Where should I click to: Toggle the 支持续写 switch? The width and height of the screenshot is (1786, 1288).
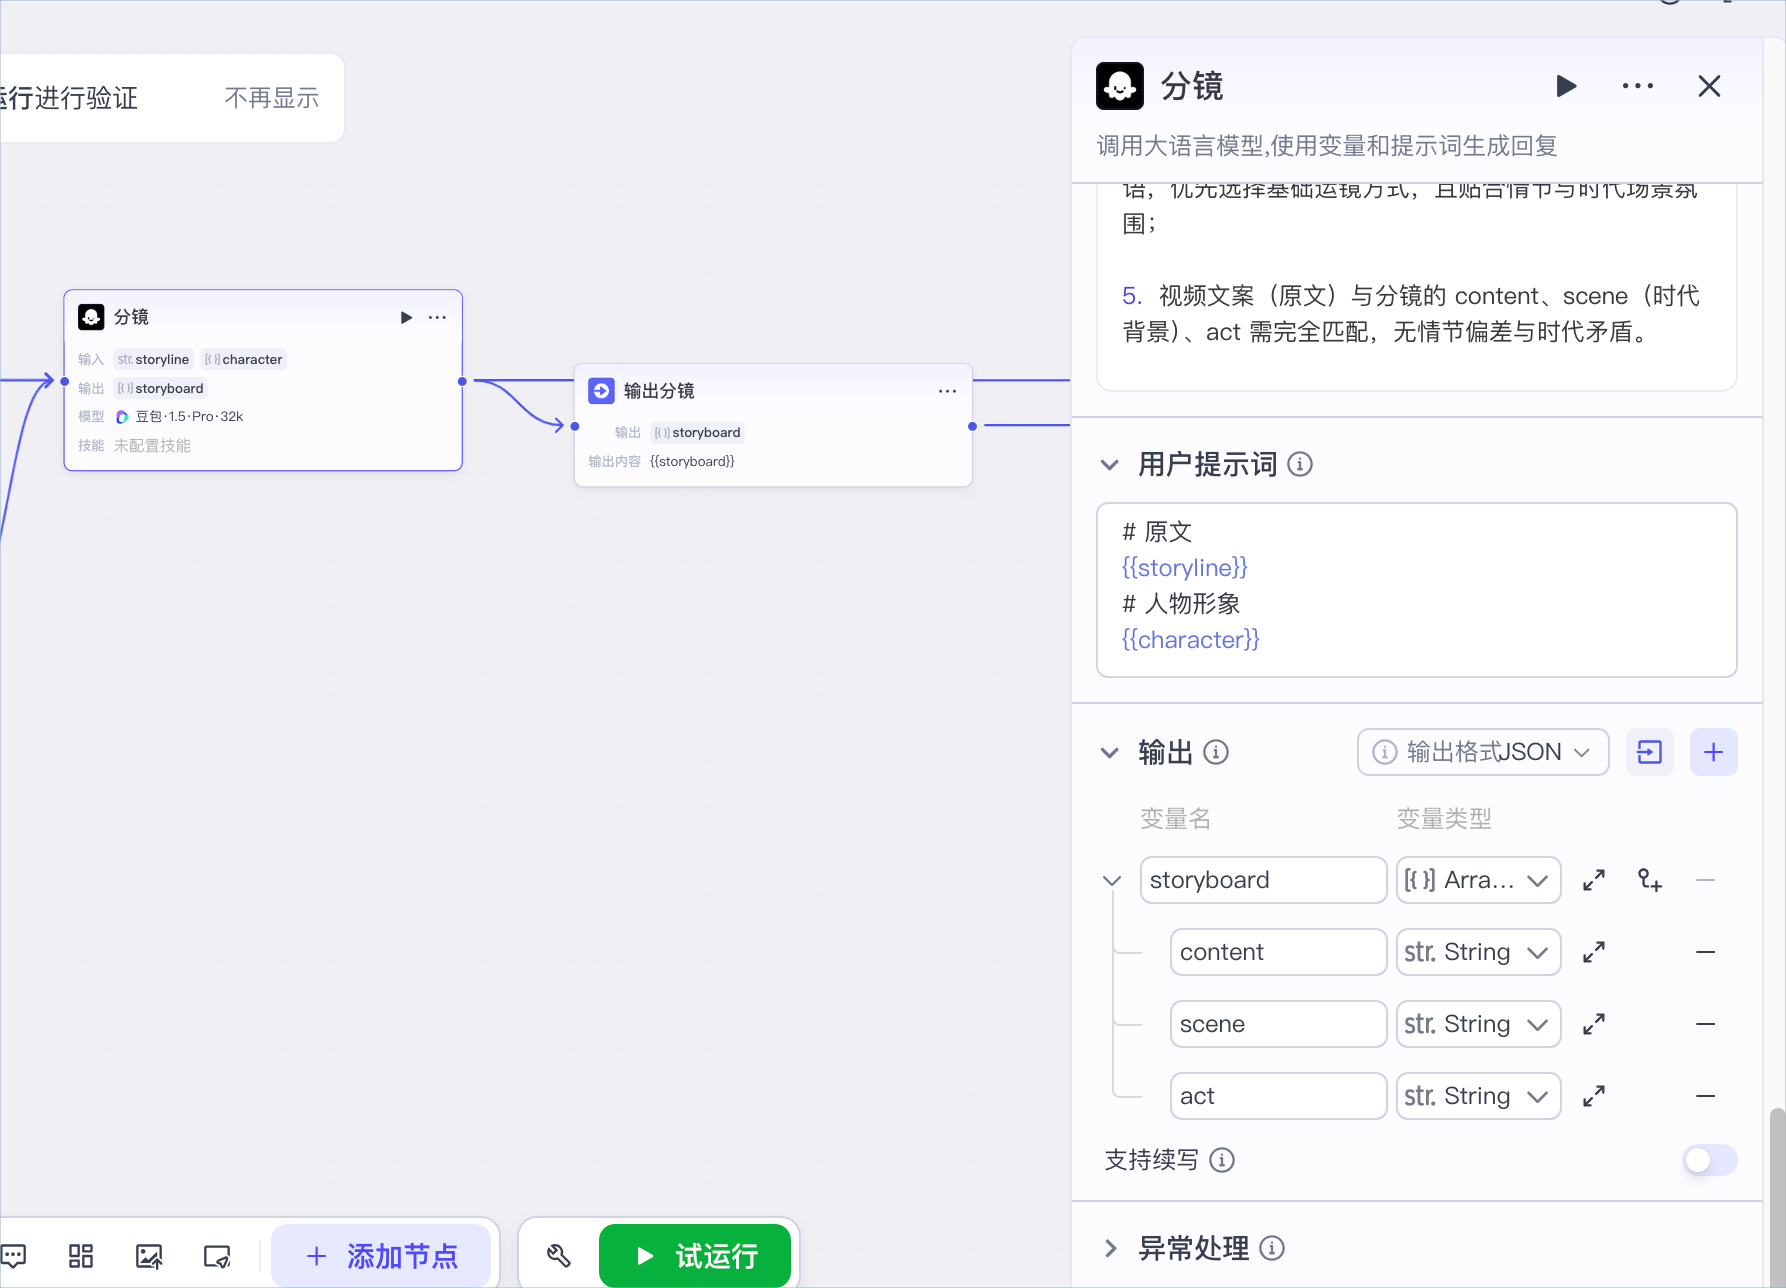[1709, 1160]
